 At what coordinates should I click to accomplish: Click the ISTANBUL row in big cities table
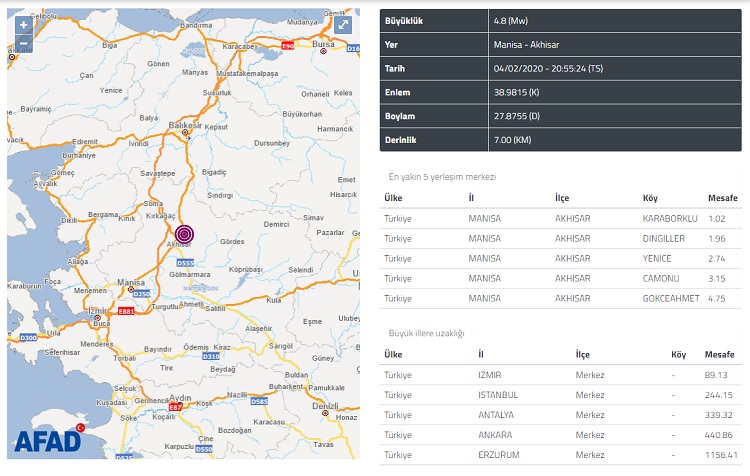click(562, 393)
